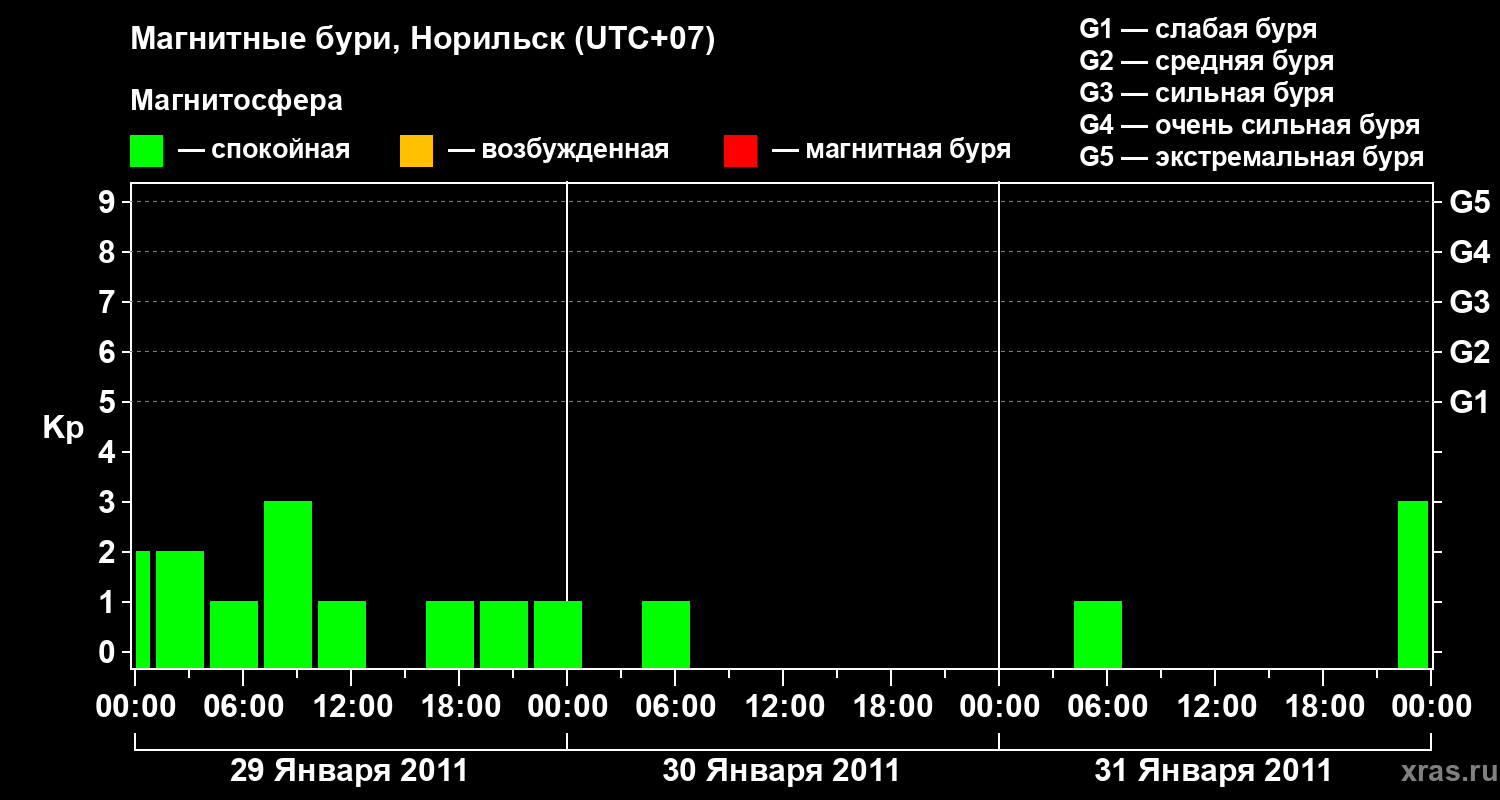Select the G3 — сильная буря description
Screen dimensions: 1500x800
point(1206,94)
